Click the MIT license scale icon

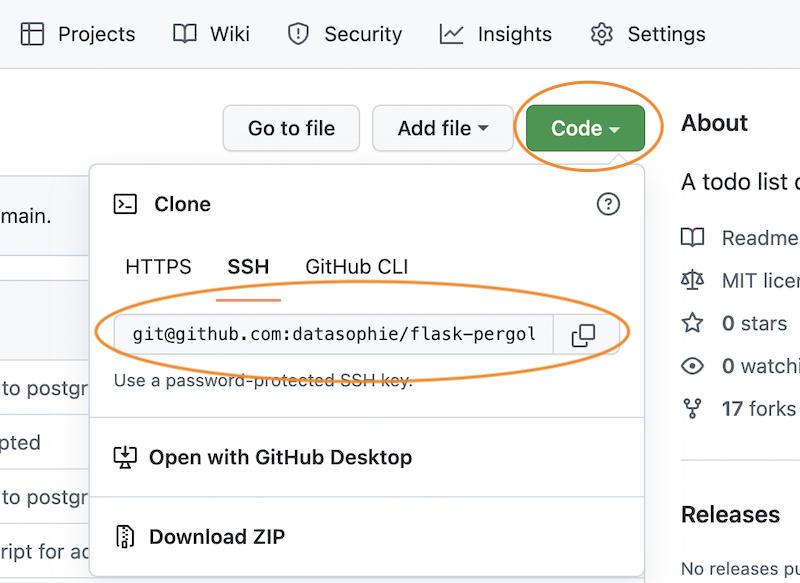pyautogui.click(x=692, y=280)
